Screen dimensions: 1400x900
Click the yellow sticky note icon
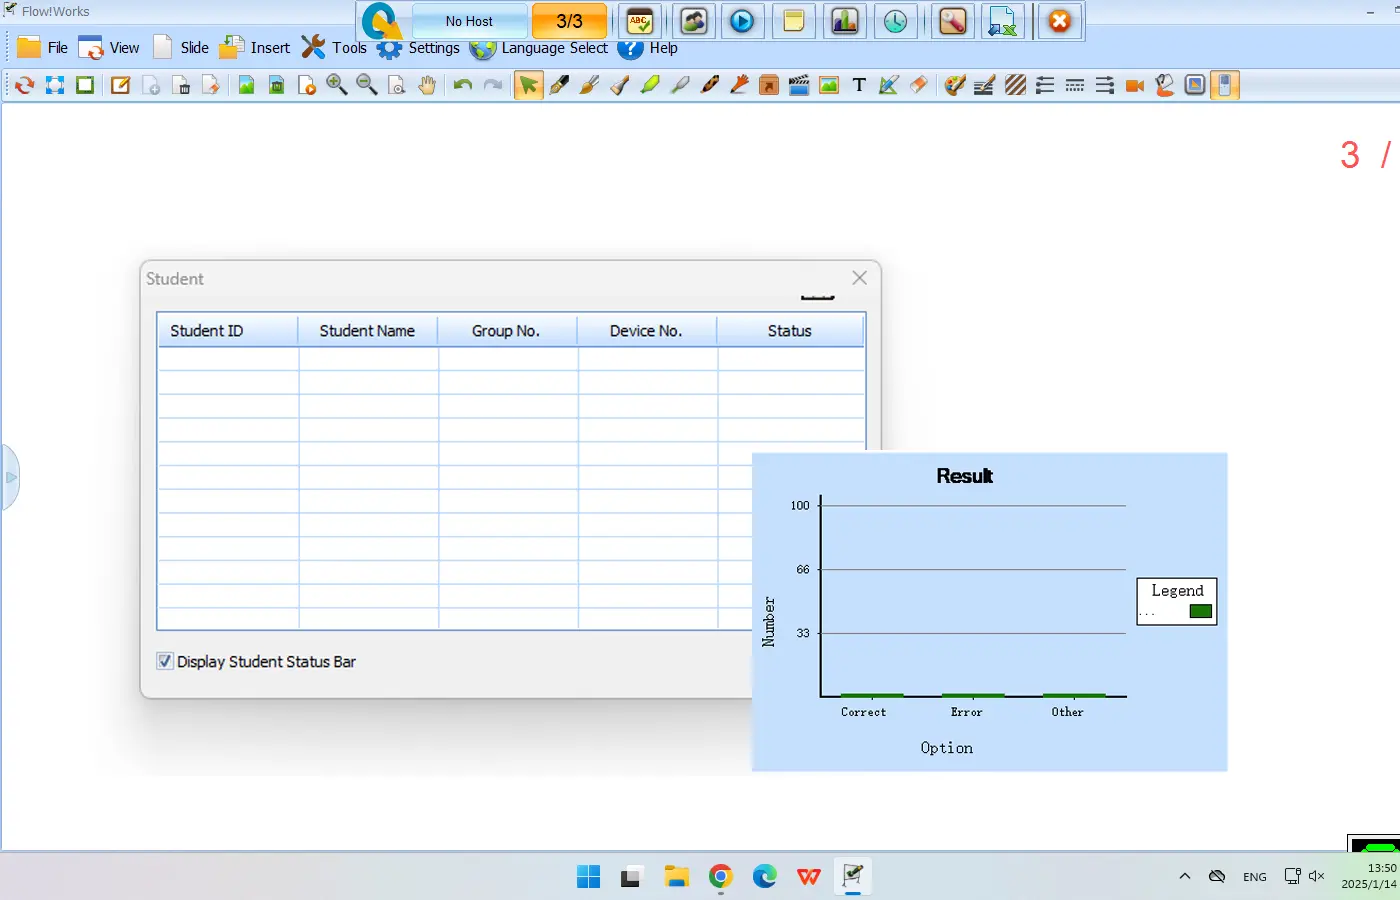794,21
